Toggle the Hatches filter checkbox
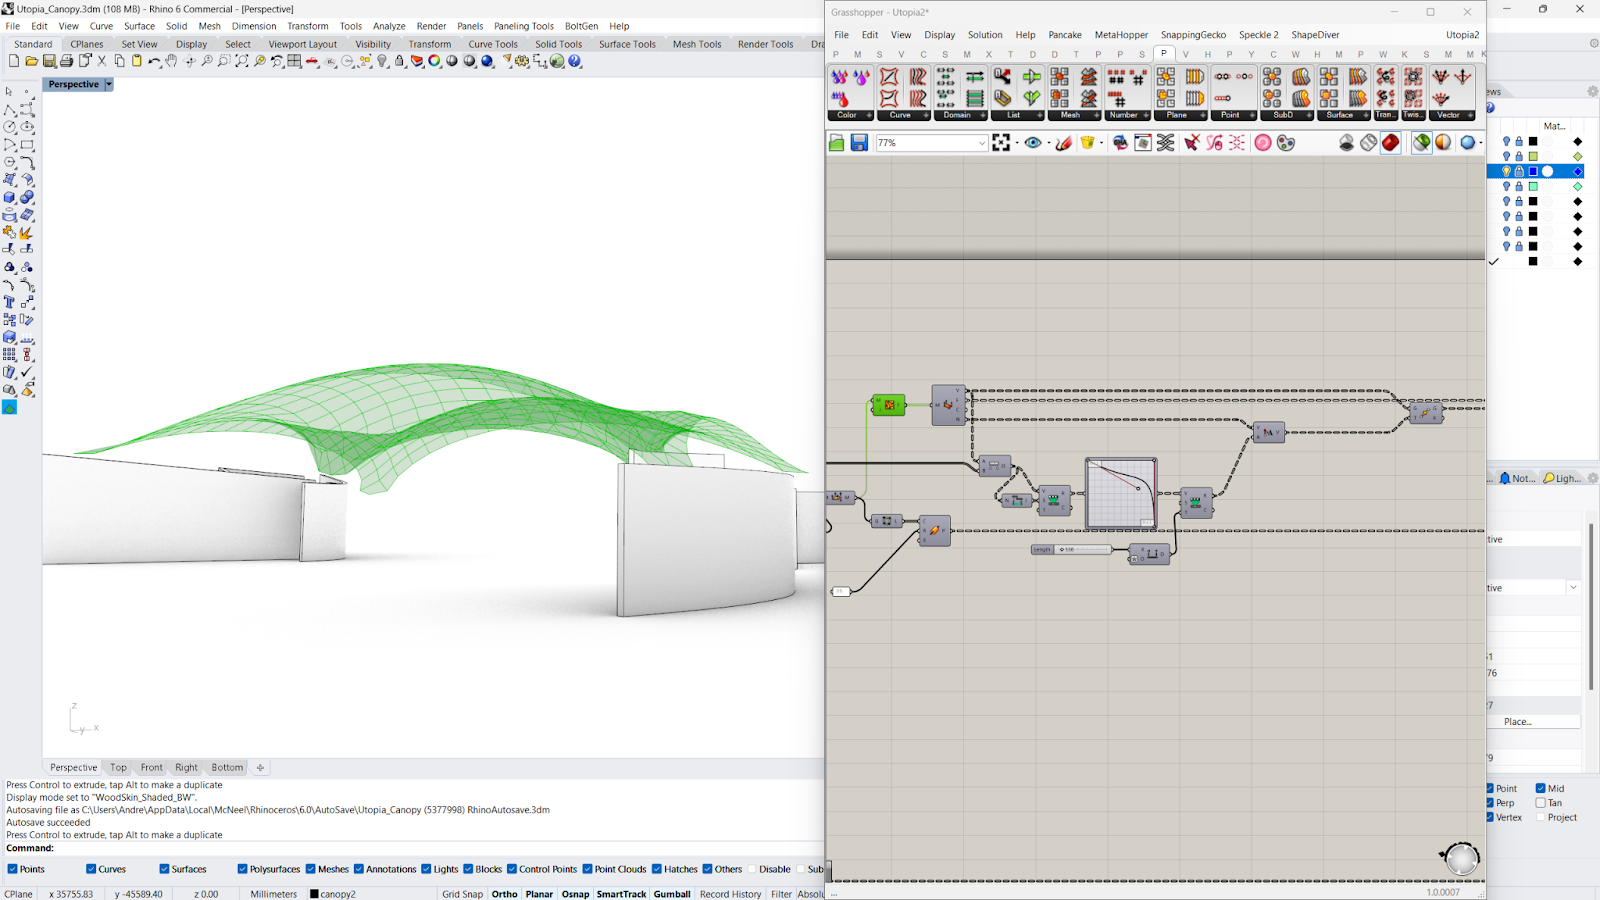Viewport: 1600px width, 900px height. pyautogui.click(x=657, y=869)
